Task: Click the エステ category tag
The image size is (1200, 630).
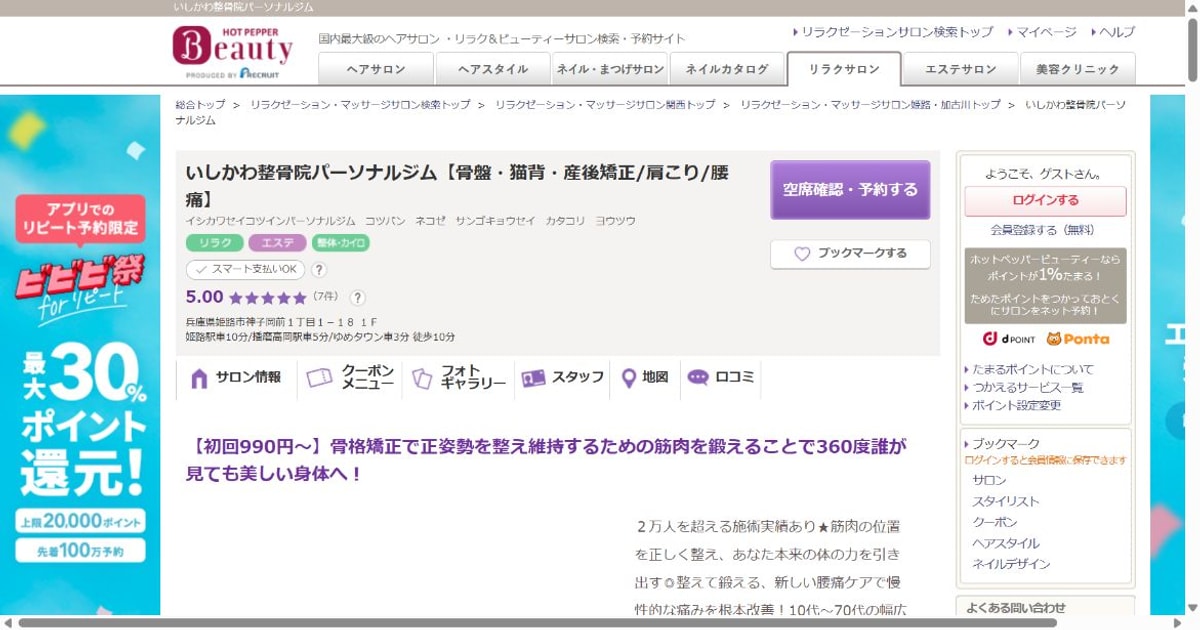Action: click(x=278, y=243)
